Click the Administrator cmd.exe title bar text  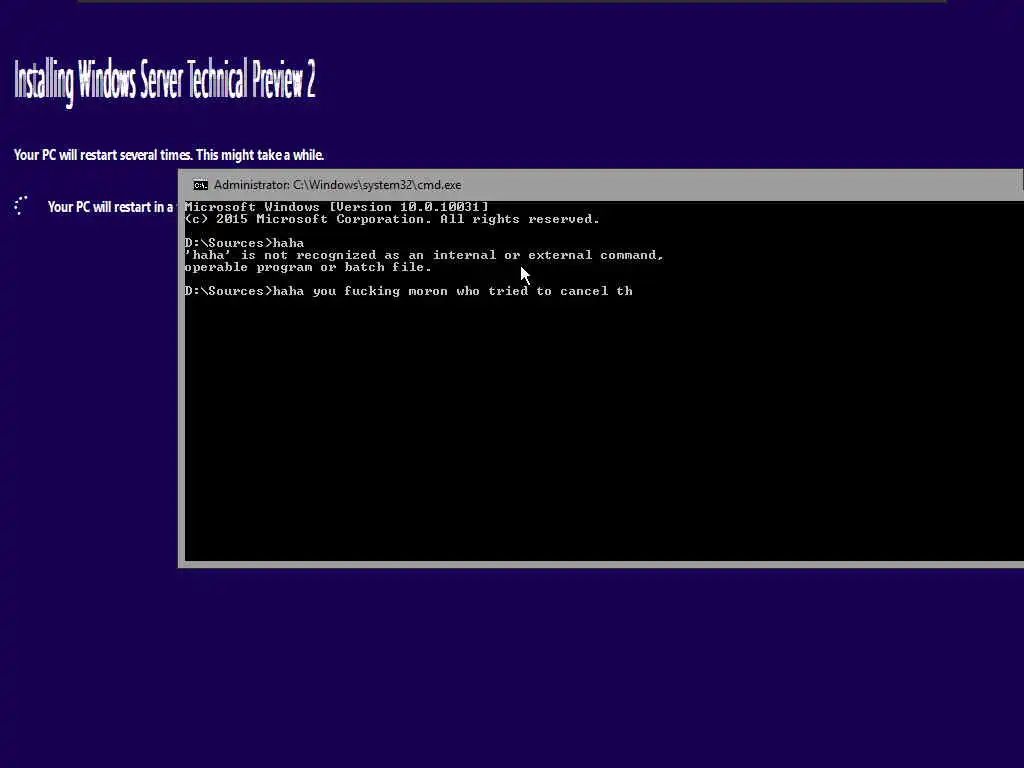338,185
